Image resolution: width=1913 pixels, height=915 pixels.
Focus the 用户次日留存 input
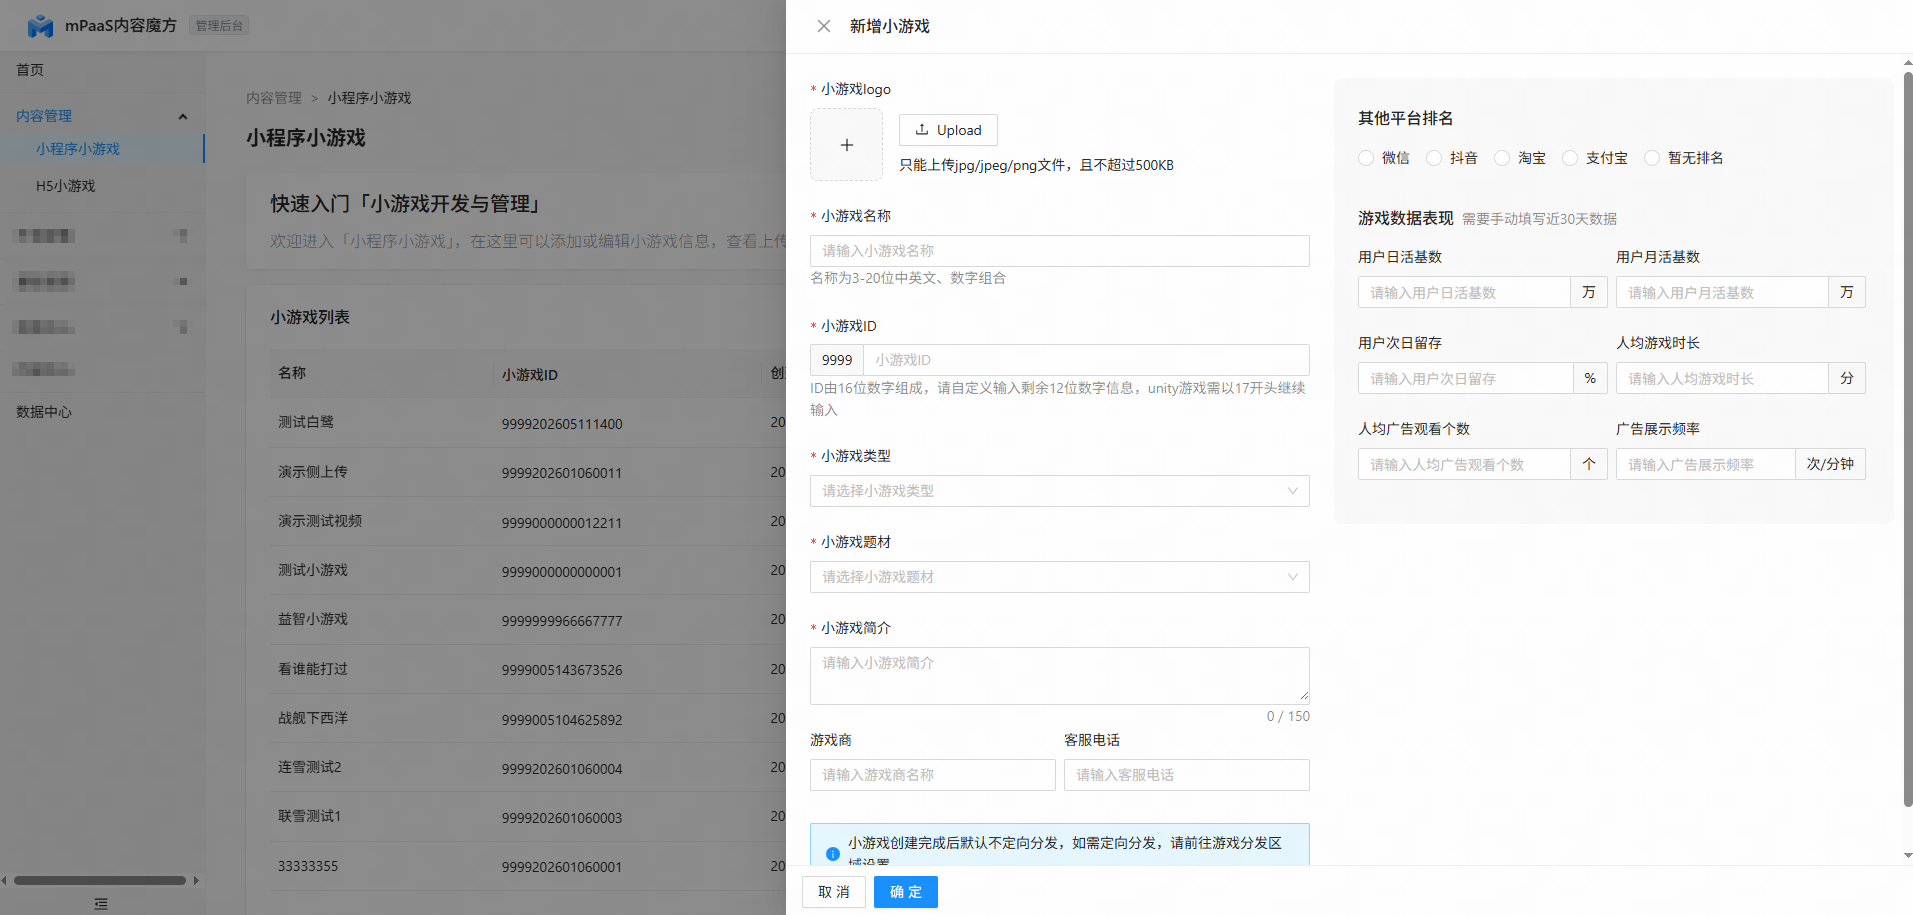1465,379
